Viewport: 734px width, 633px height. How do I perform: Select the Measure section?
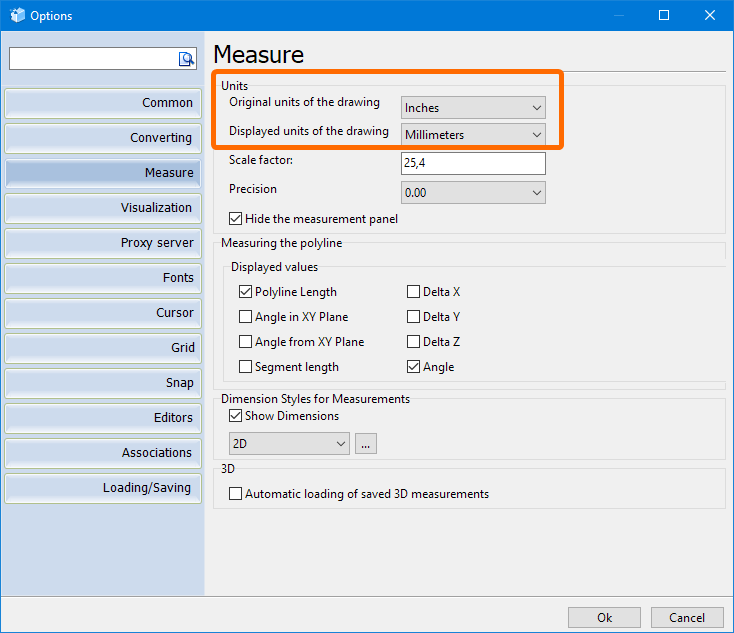(x=103, y=173)
